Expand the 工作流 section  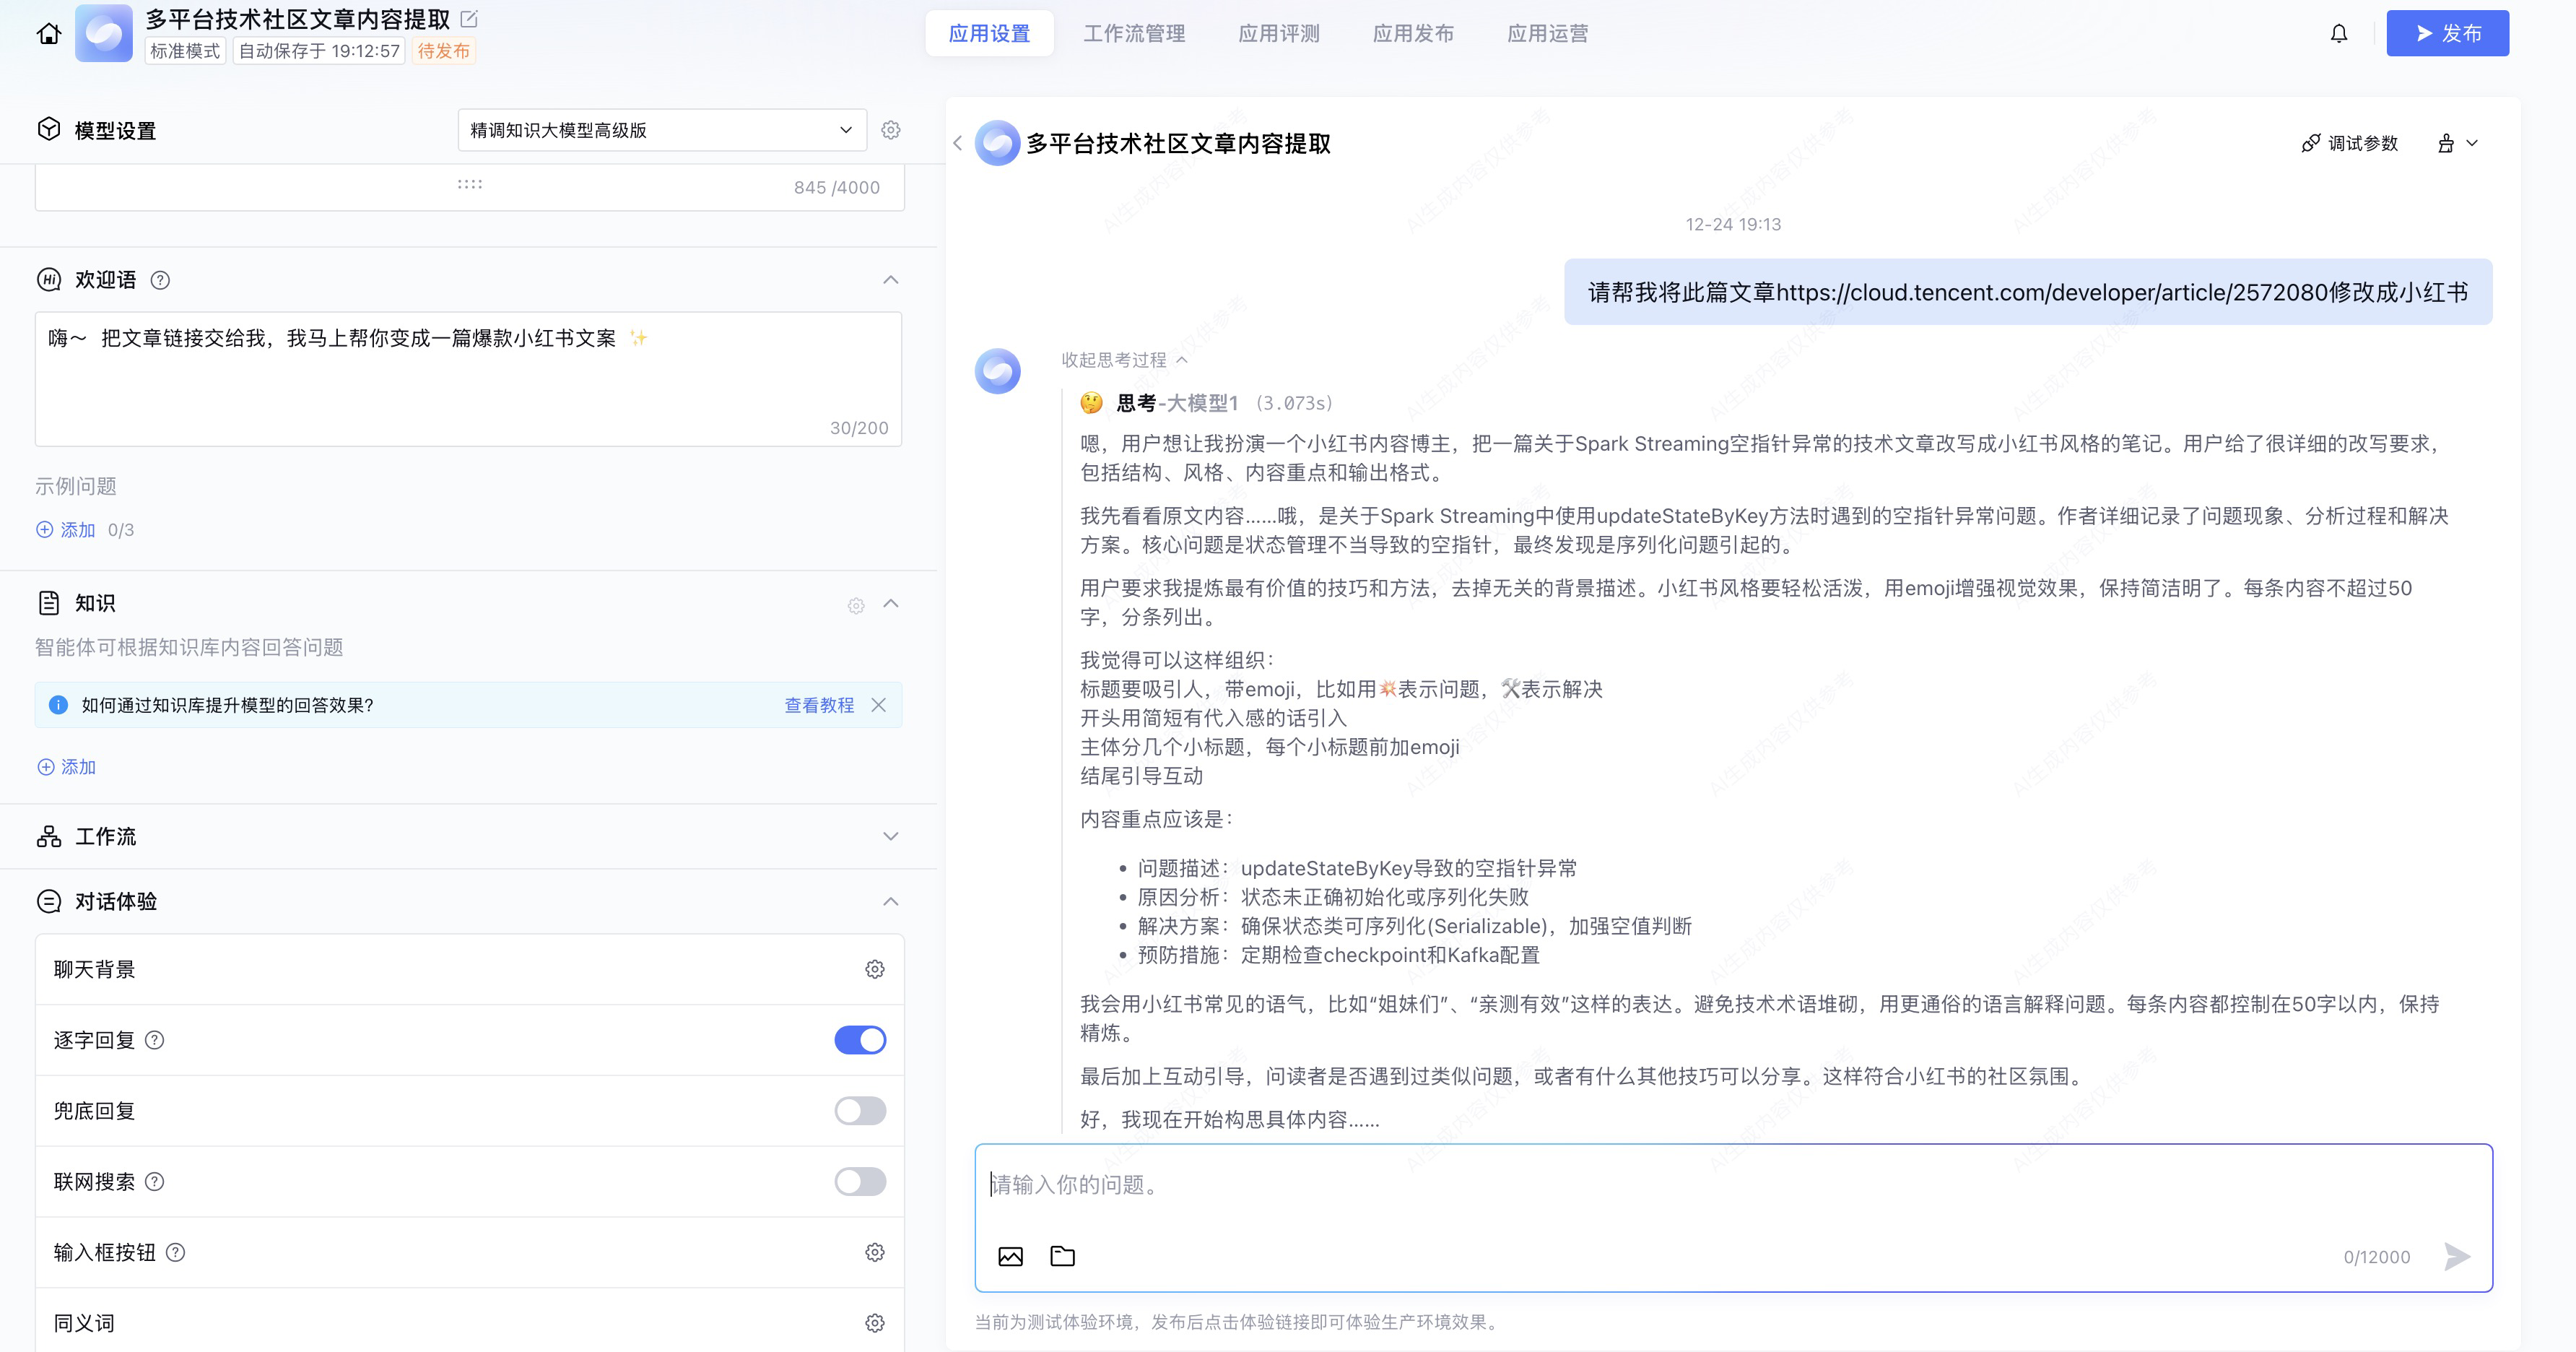click(890, 836)
